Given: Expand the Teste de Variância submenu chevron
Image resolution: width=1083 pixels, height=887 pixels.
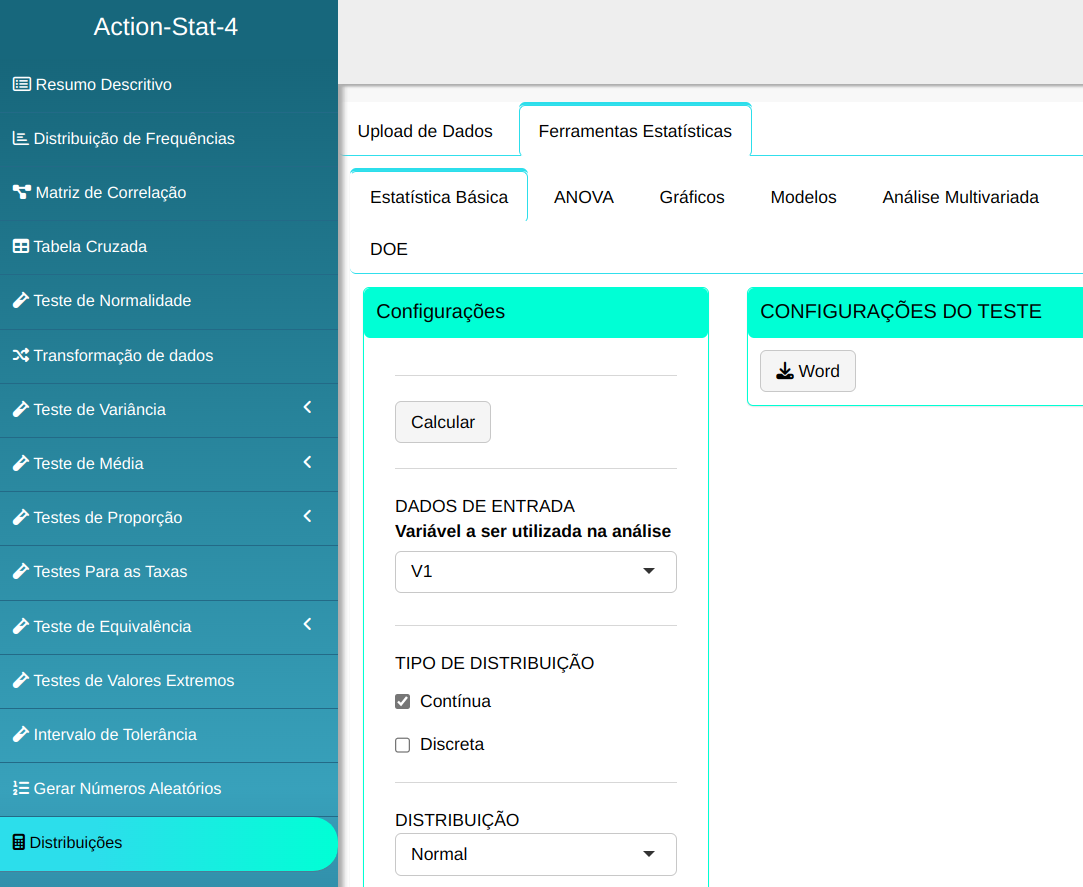Looking at the screenshot, I should click(307, 408).
